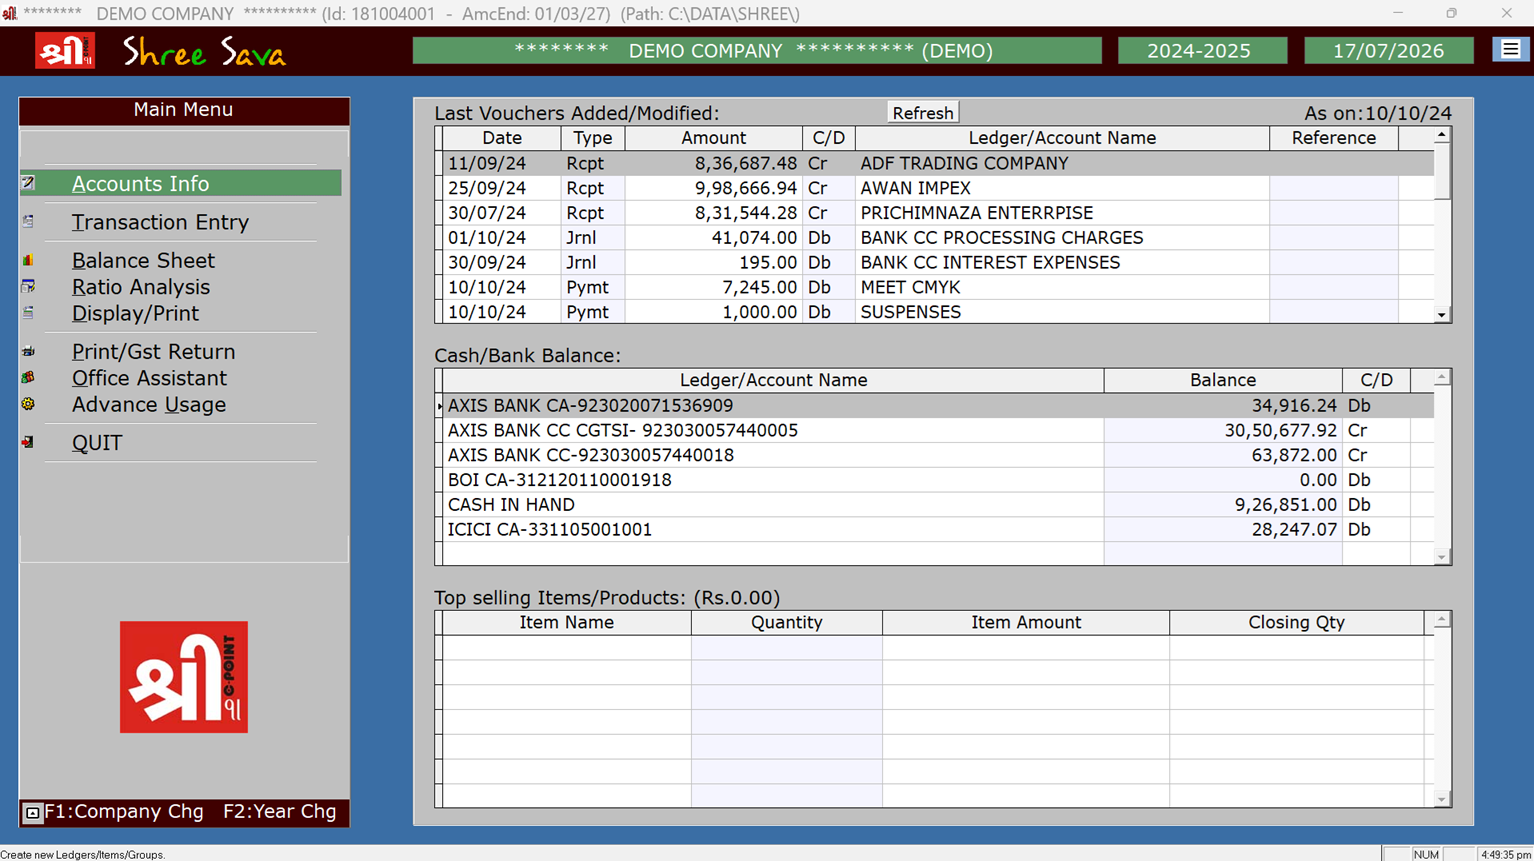Click the 4:49:35 pm clock in status bar
This screenshot has height=861, width=1534.
coord(1505,854)
